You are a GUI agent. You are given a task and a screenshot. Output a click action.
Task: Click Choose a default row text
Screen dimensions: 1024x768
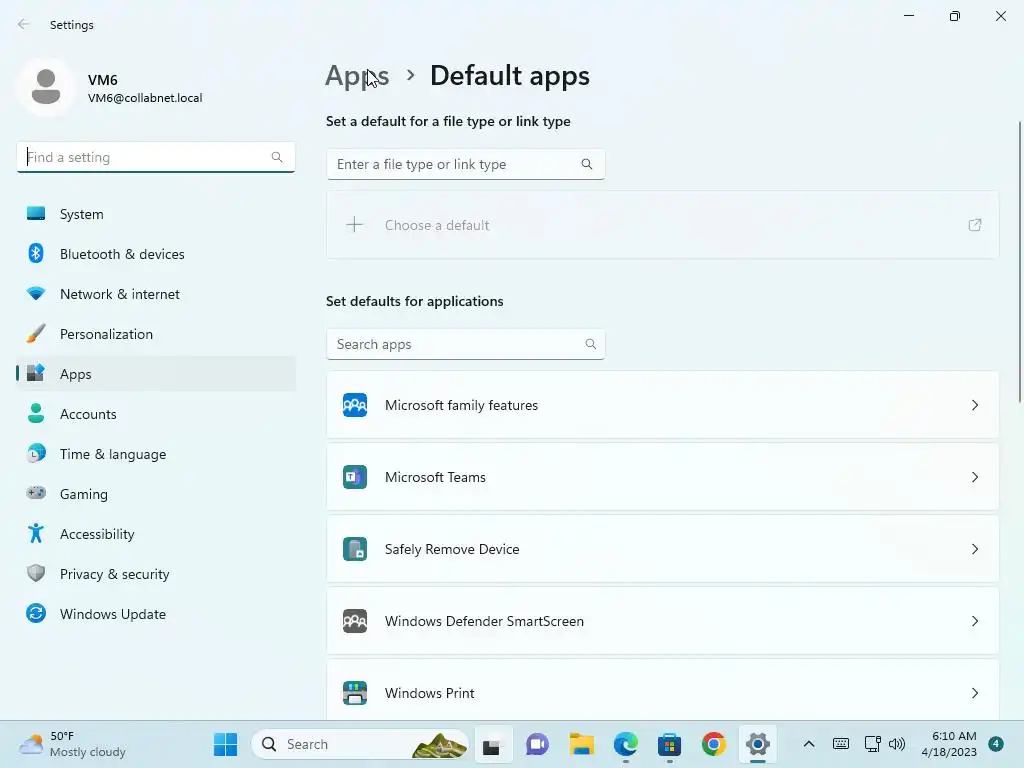click(437, 225)
